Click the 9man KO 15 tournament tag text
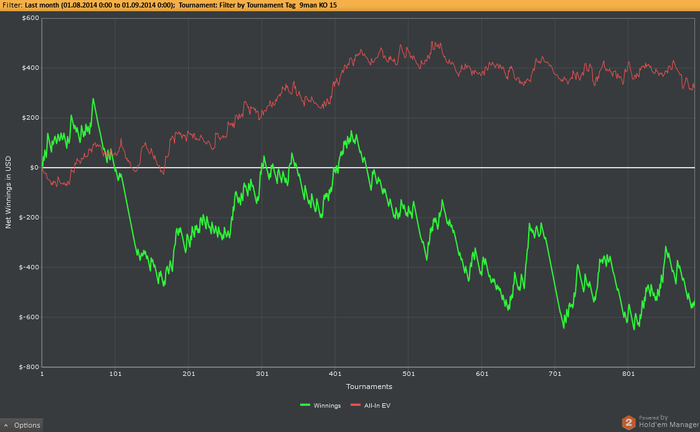700x432 pixels. (318, 5)
